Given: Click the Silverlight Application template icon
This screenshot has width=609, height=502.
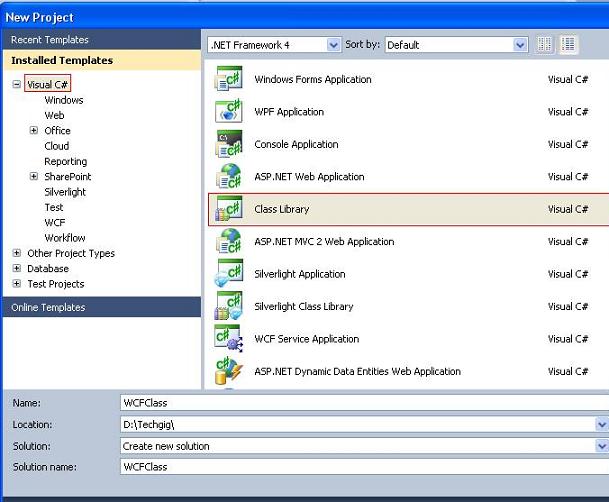Looking at the screenshot, I should click(x=229, y=273).
